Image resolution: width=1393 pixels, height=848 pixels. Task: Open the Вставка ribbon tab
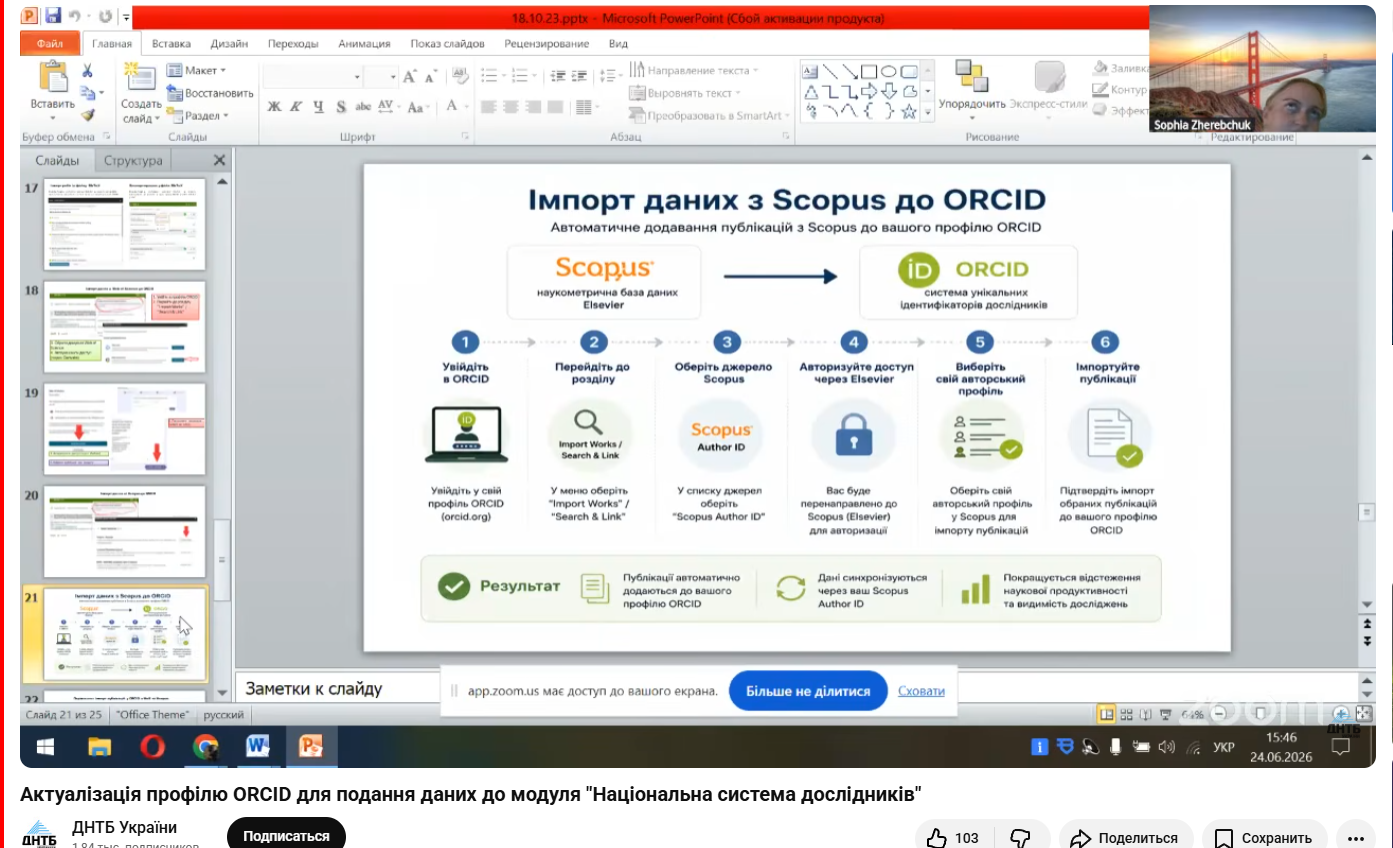point(172,44)
